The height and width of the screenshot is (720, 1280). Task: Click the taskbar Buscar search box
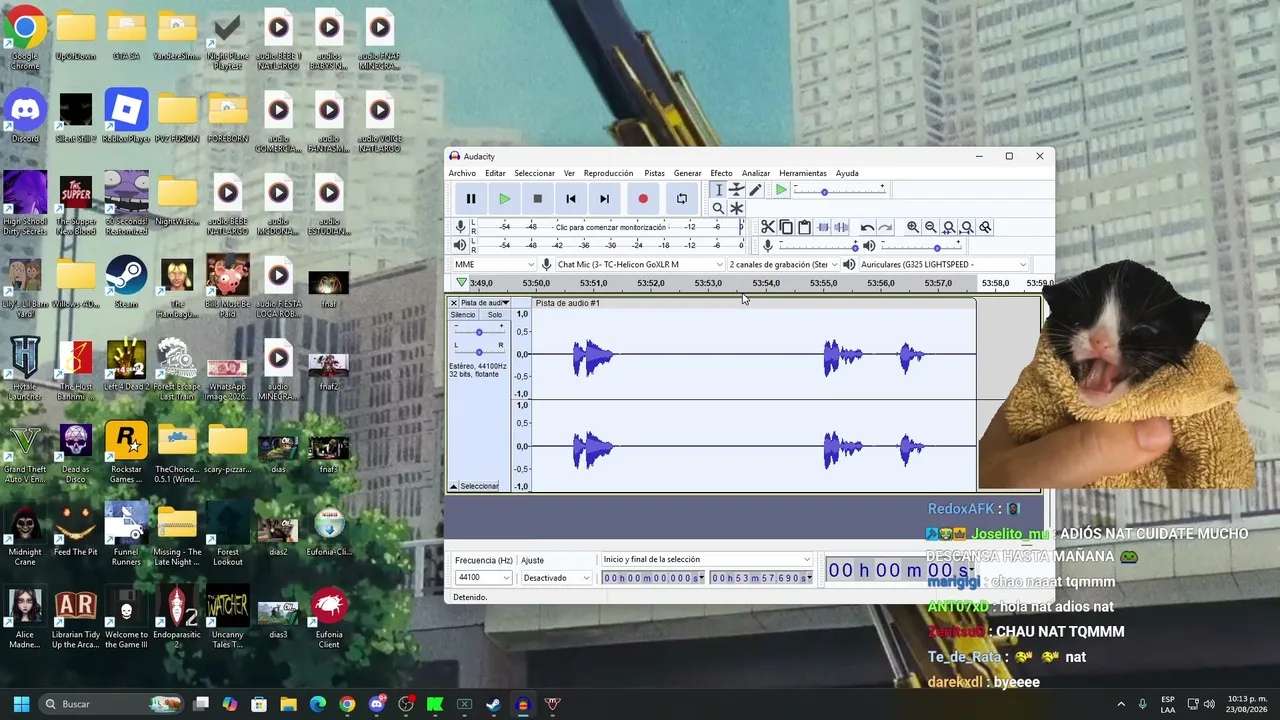pyautogui.click(x=111, y=704)
